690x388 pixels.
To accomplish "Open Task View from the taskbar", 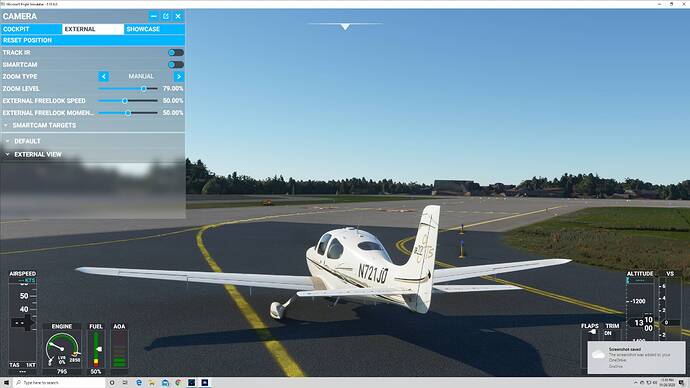I will pyautogui.click(x=125, y=383).
